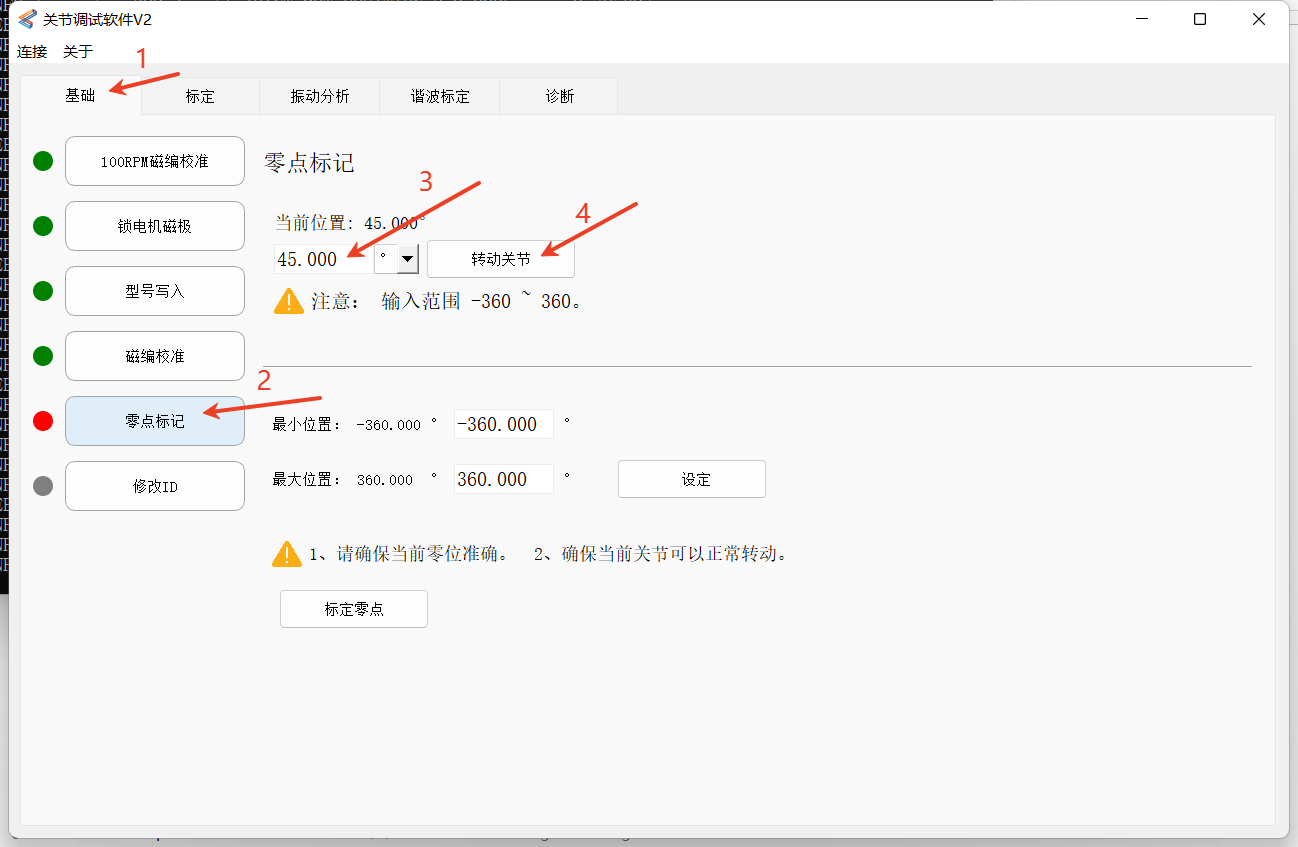
Task: Select the 锁电机磁极 step
Action: pyautogui.click(x=155, y=226)
